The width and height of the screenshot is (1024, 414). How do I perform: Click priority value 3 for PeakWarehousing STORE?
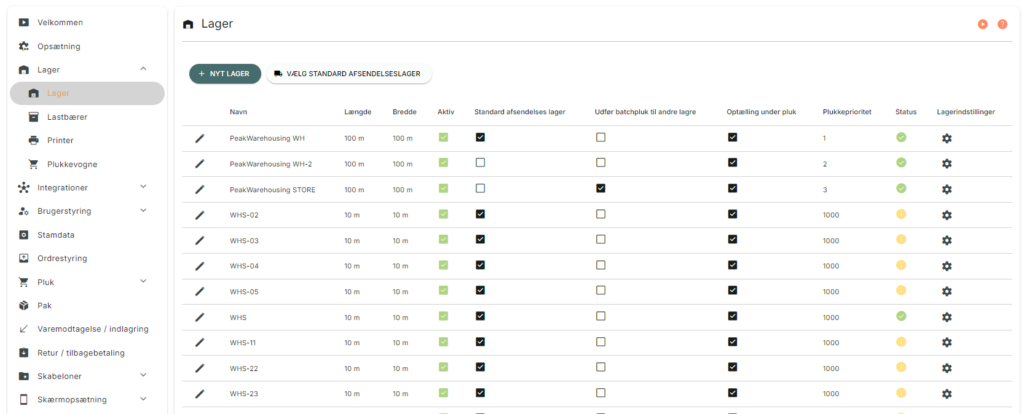click(825, 189)
